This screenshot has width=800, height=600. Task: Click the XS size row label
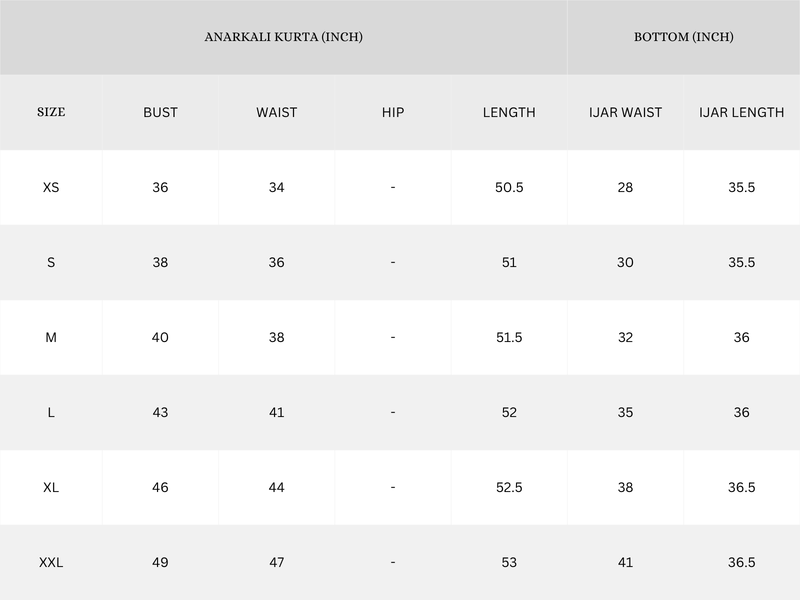click(x=51, y=187)
